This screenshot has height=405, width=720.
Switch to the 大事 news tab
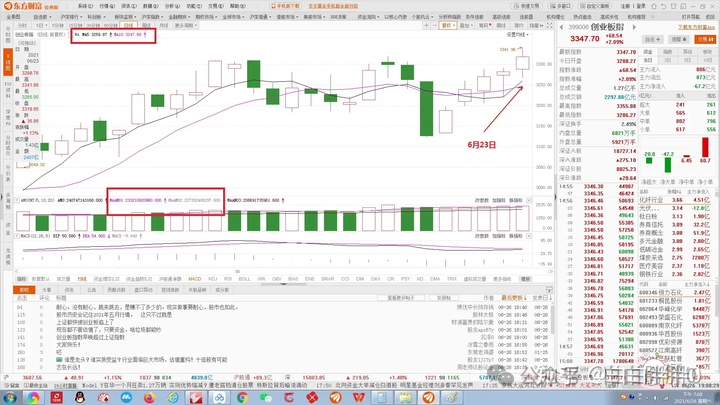[x=46, y=290]
